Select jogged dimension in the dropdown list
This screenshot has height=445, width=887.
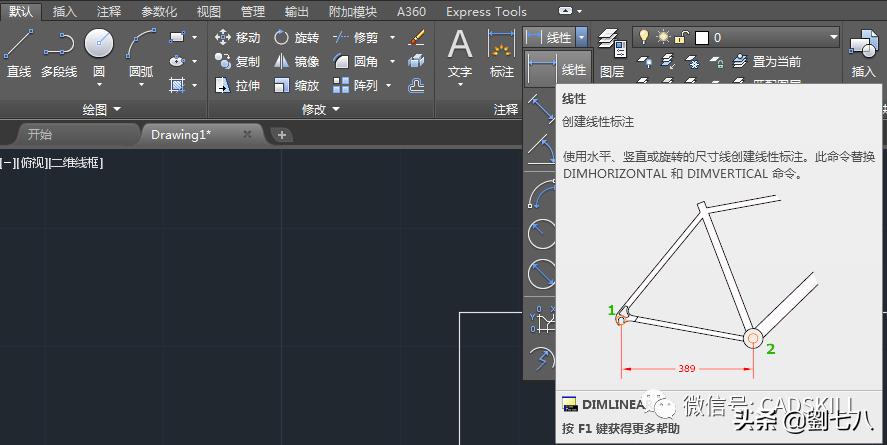pos(541,358)
